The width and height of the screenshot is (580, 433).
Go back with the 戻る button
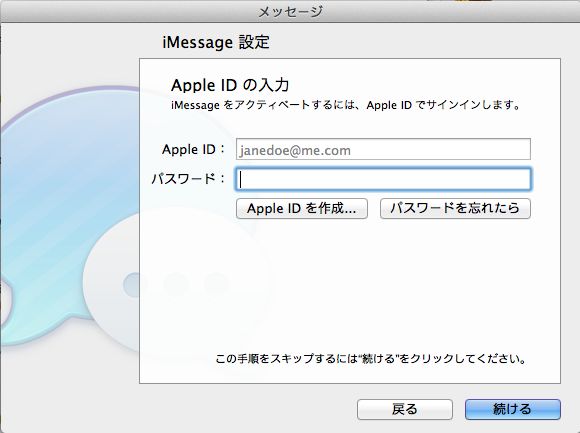click(x=405, y=409)
